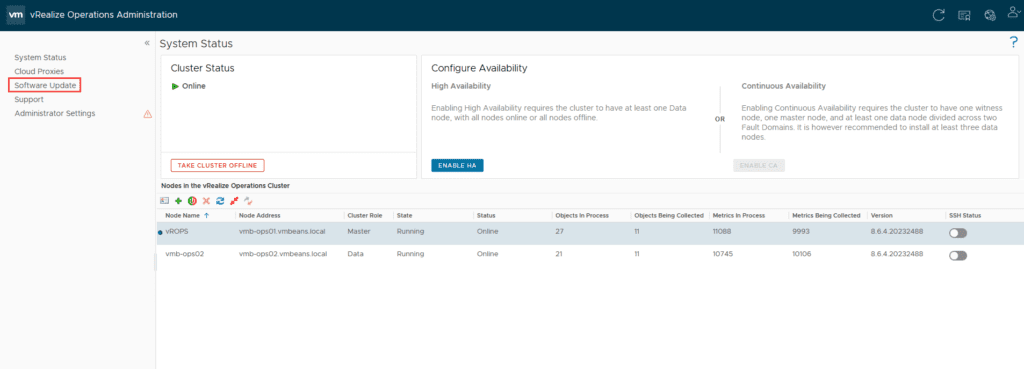
Task: Click the Cluster Status panel heading
Action: [202, 68]
